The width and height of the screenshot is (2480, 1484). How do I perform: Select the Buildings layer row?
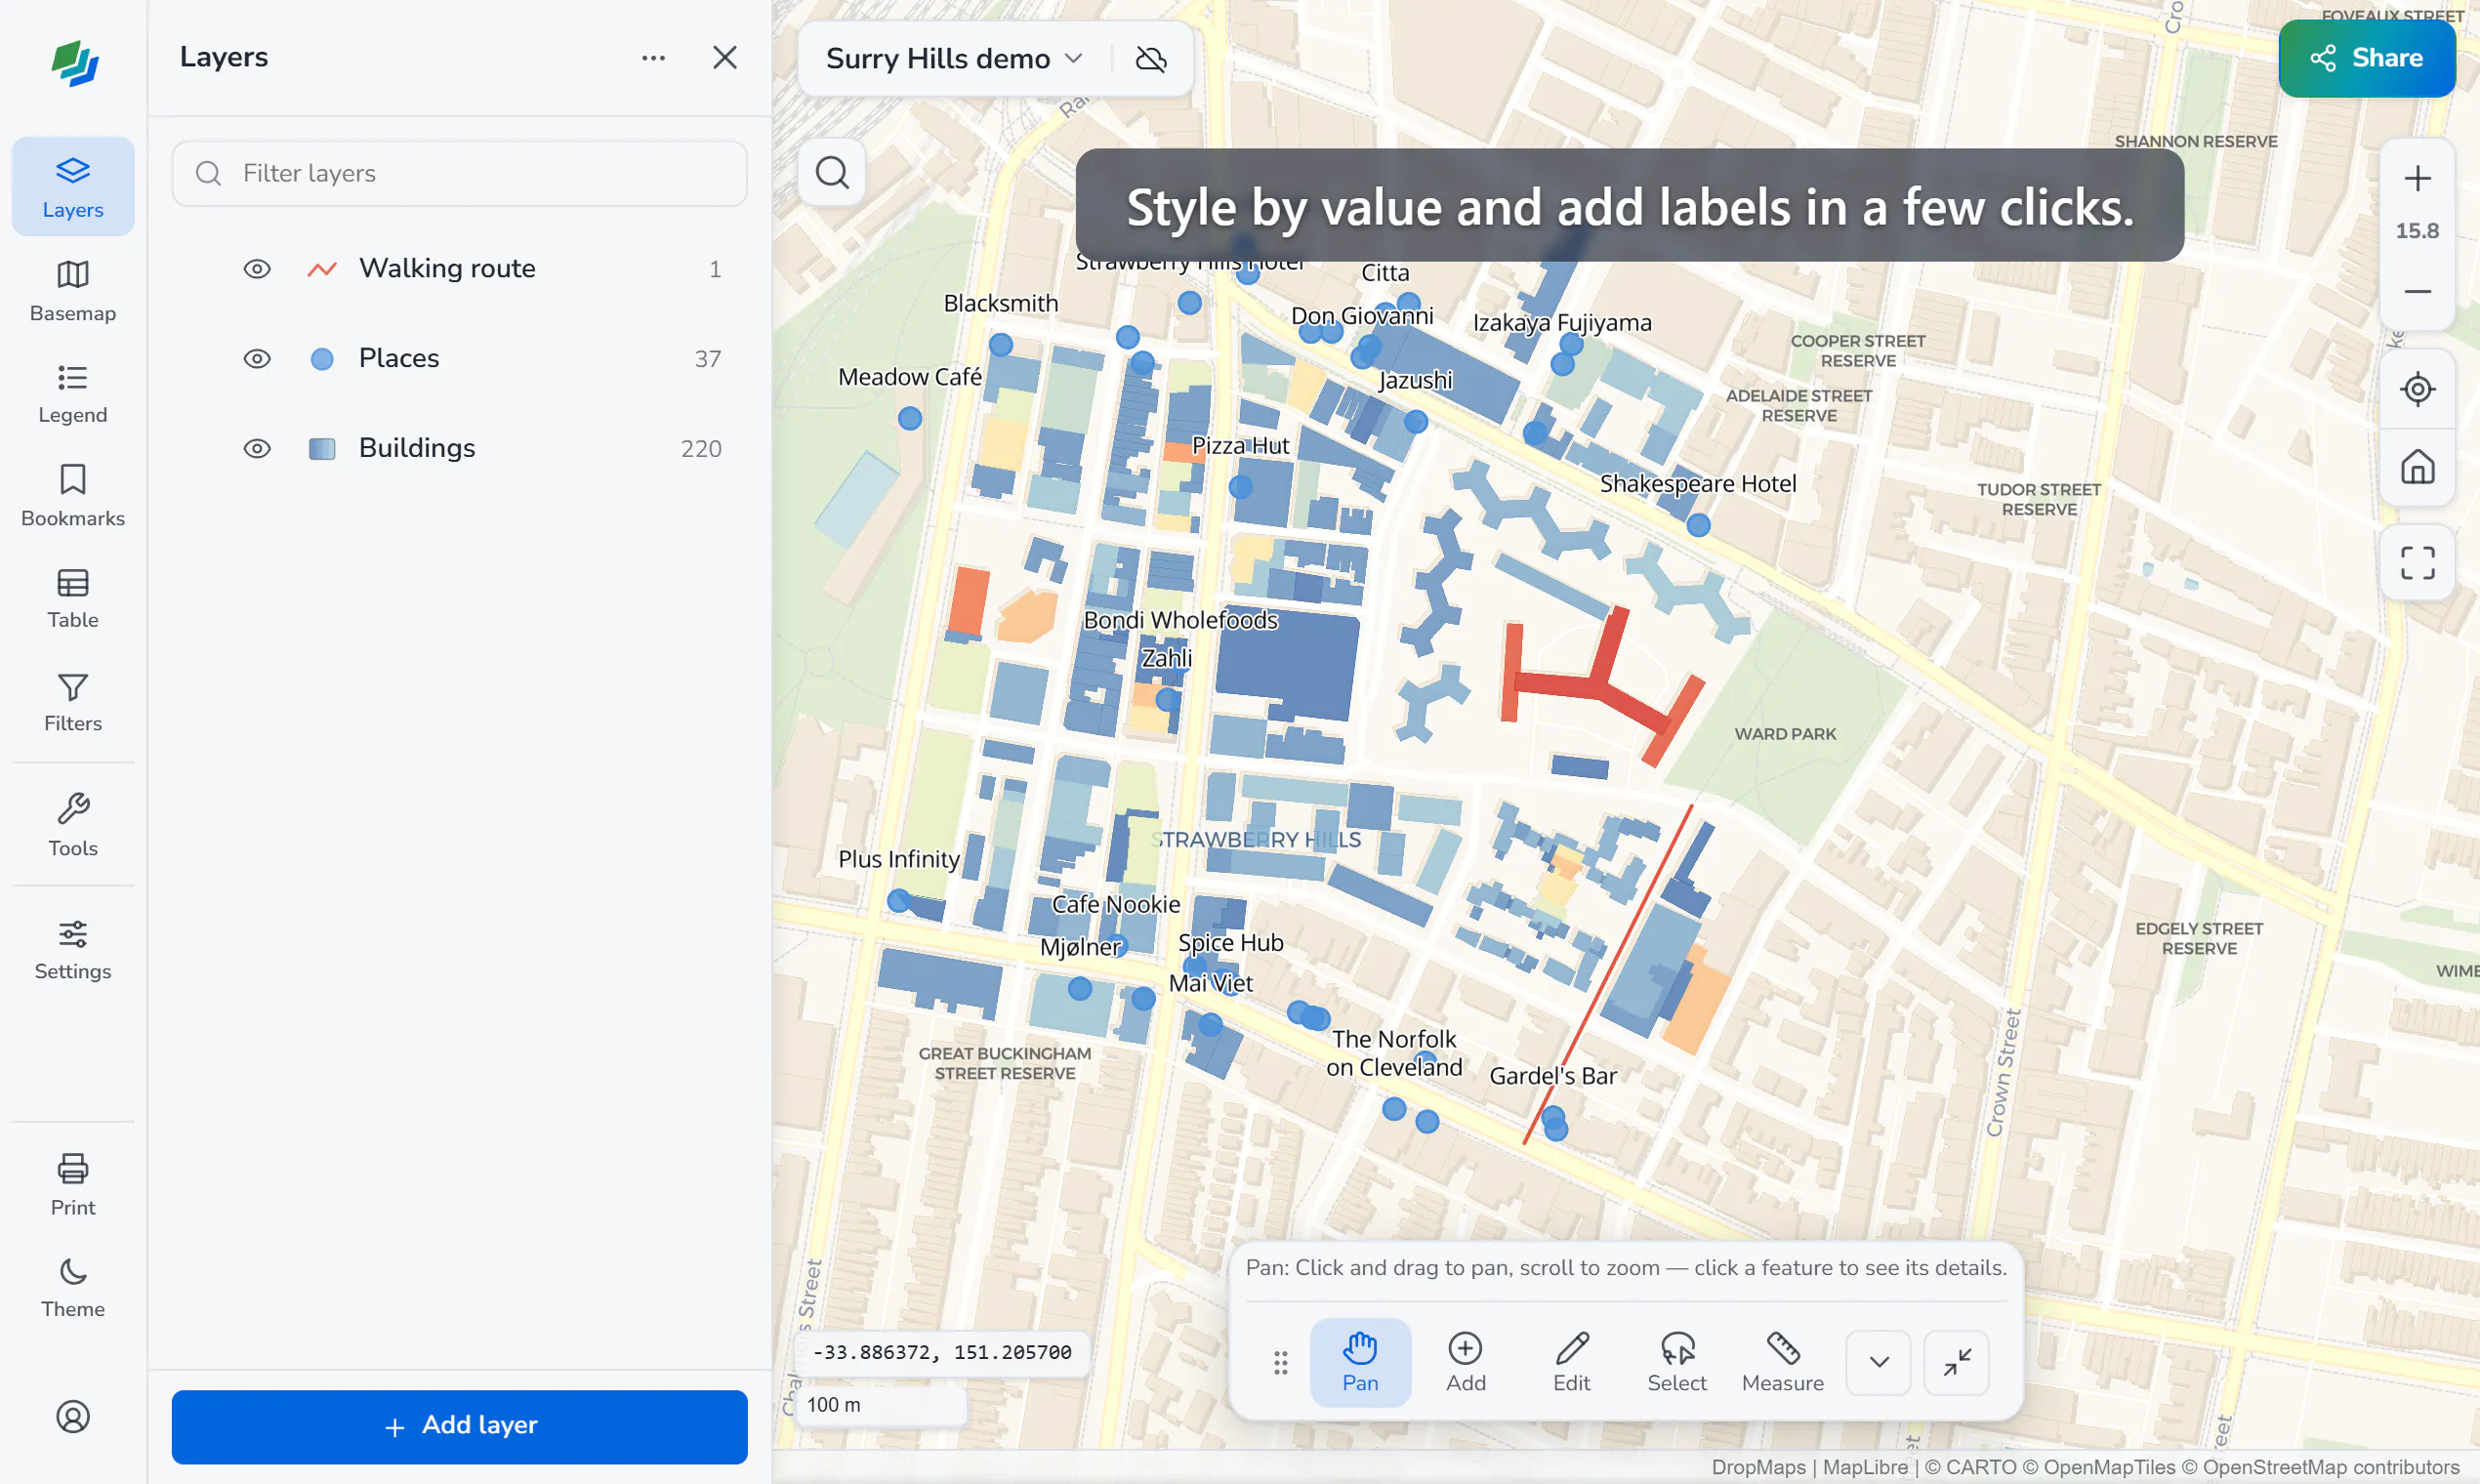[x=460, y=449]
